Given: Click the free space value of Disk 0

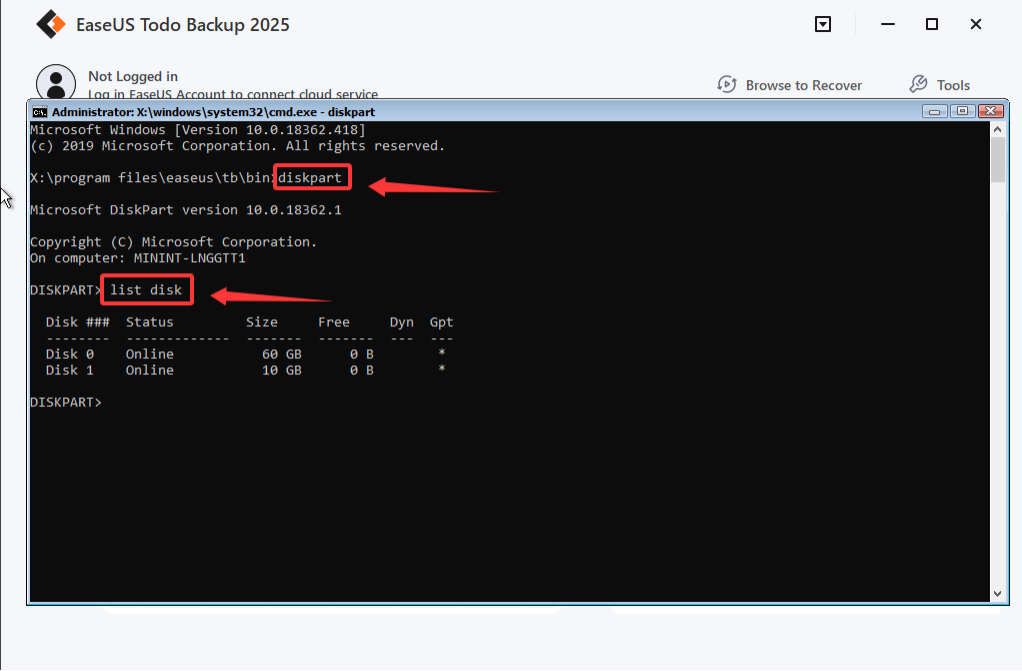Looking at the screenshot, I should 362,354.
